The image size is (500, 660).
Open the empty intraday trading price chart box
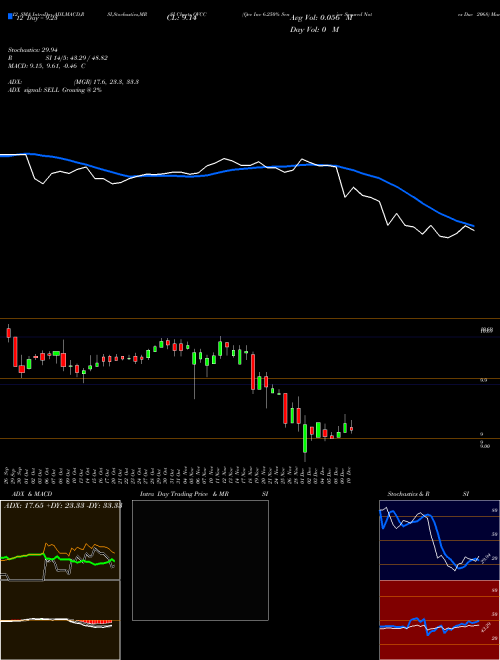tap(200, 560)
